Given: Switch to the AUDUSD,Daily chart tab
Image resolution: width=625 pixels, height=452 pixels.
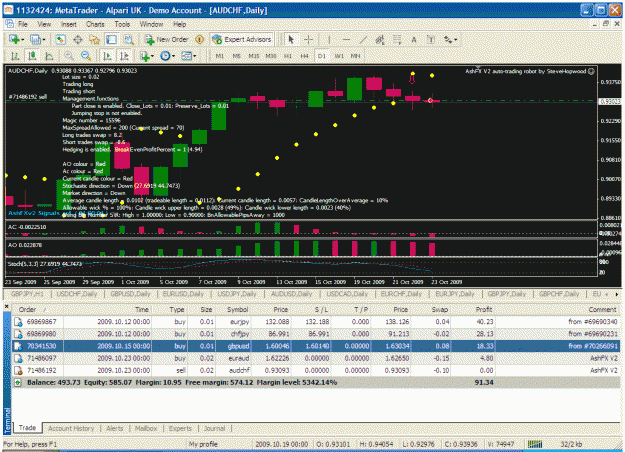Looking at the screenshot, I should coord(291,294).
